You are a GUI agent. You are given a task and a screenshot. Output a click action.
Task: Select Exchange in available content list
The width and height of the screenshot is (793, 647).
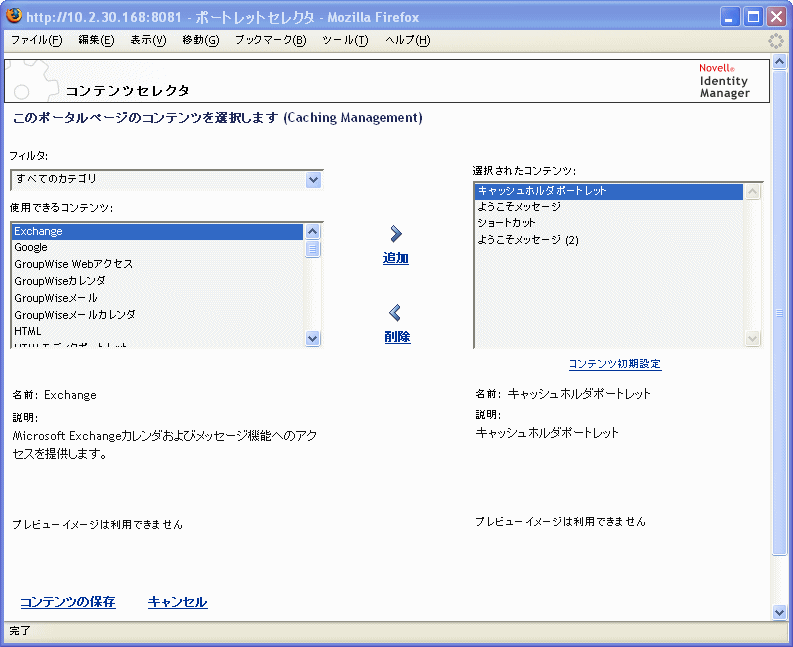(x=158, y=231)
